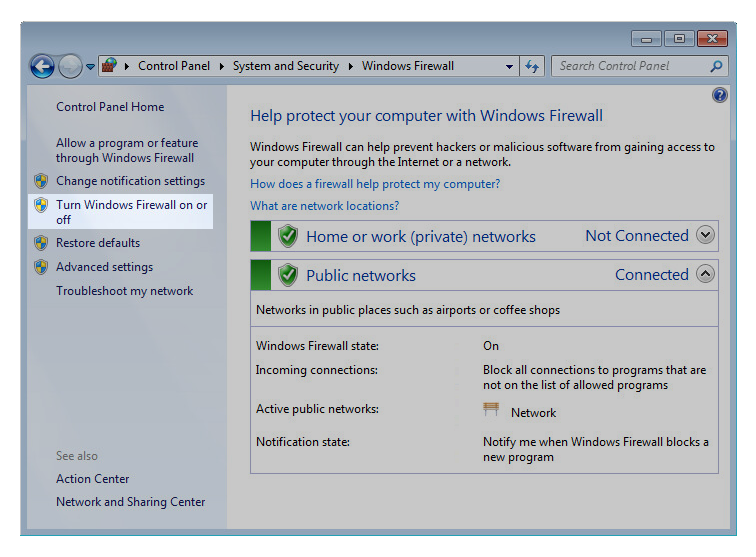Click shield icon beside Change notification settings

41,181
